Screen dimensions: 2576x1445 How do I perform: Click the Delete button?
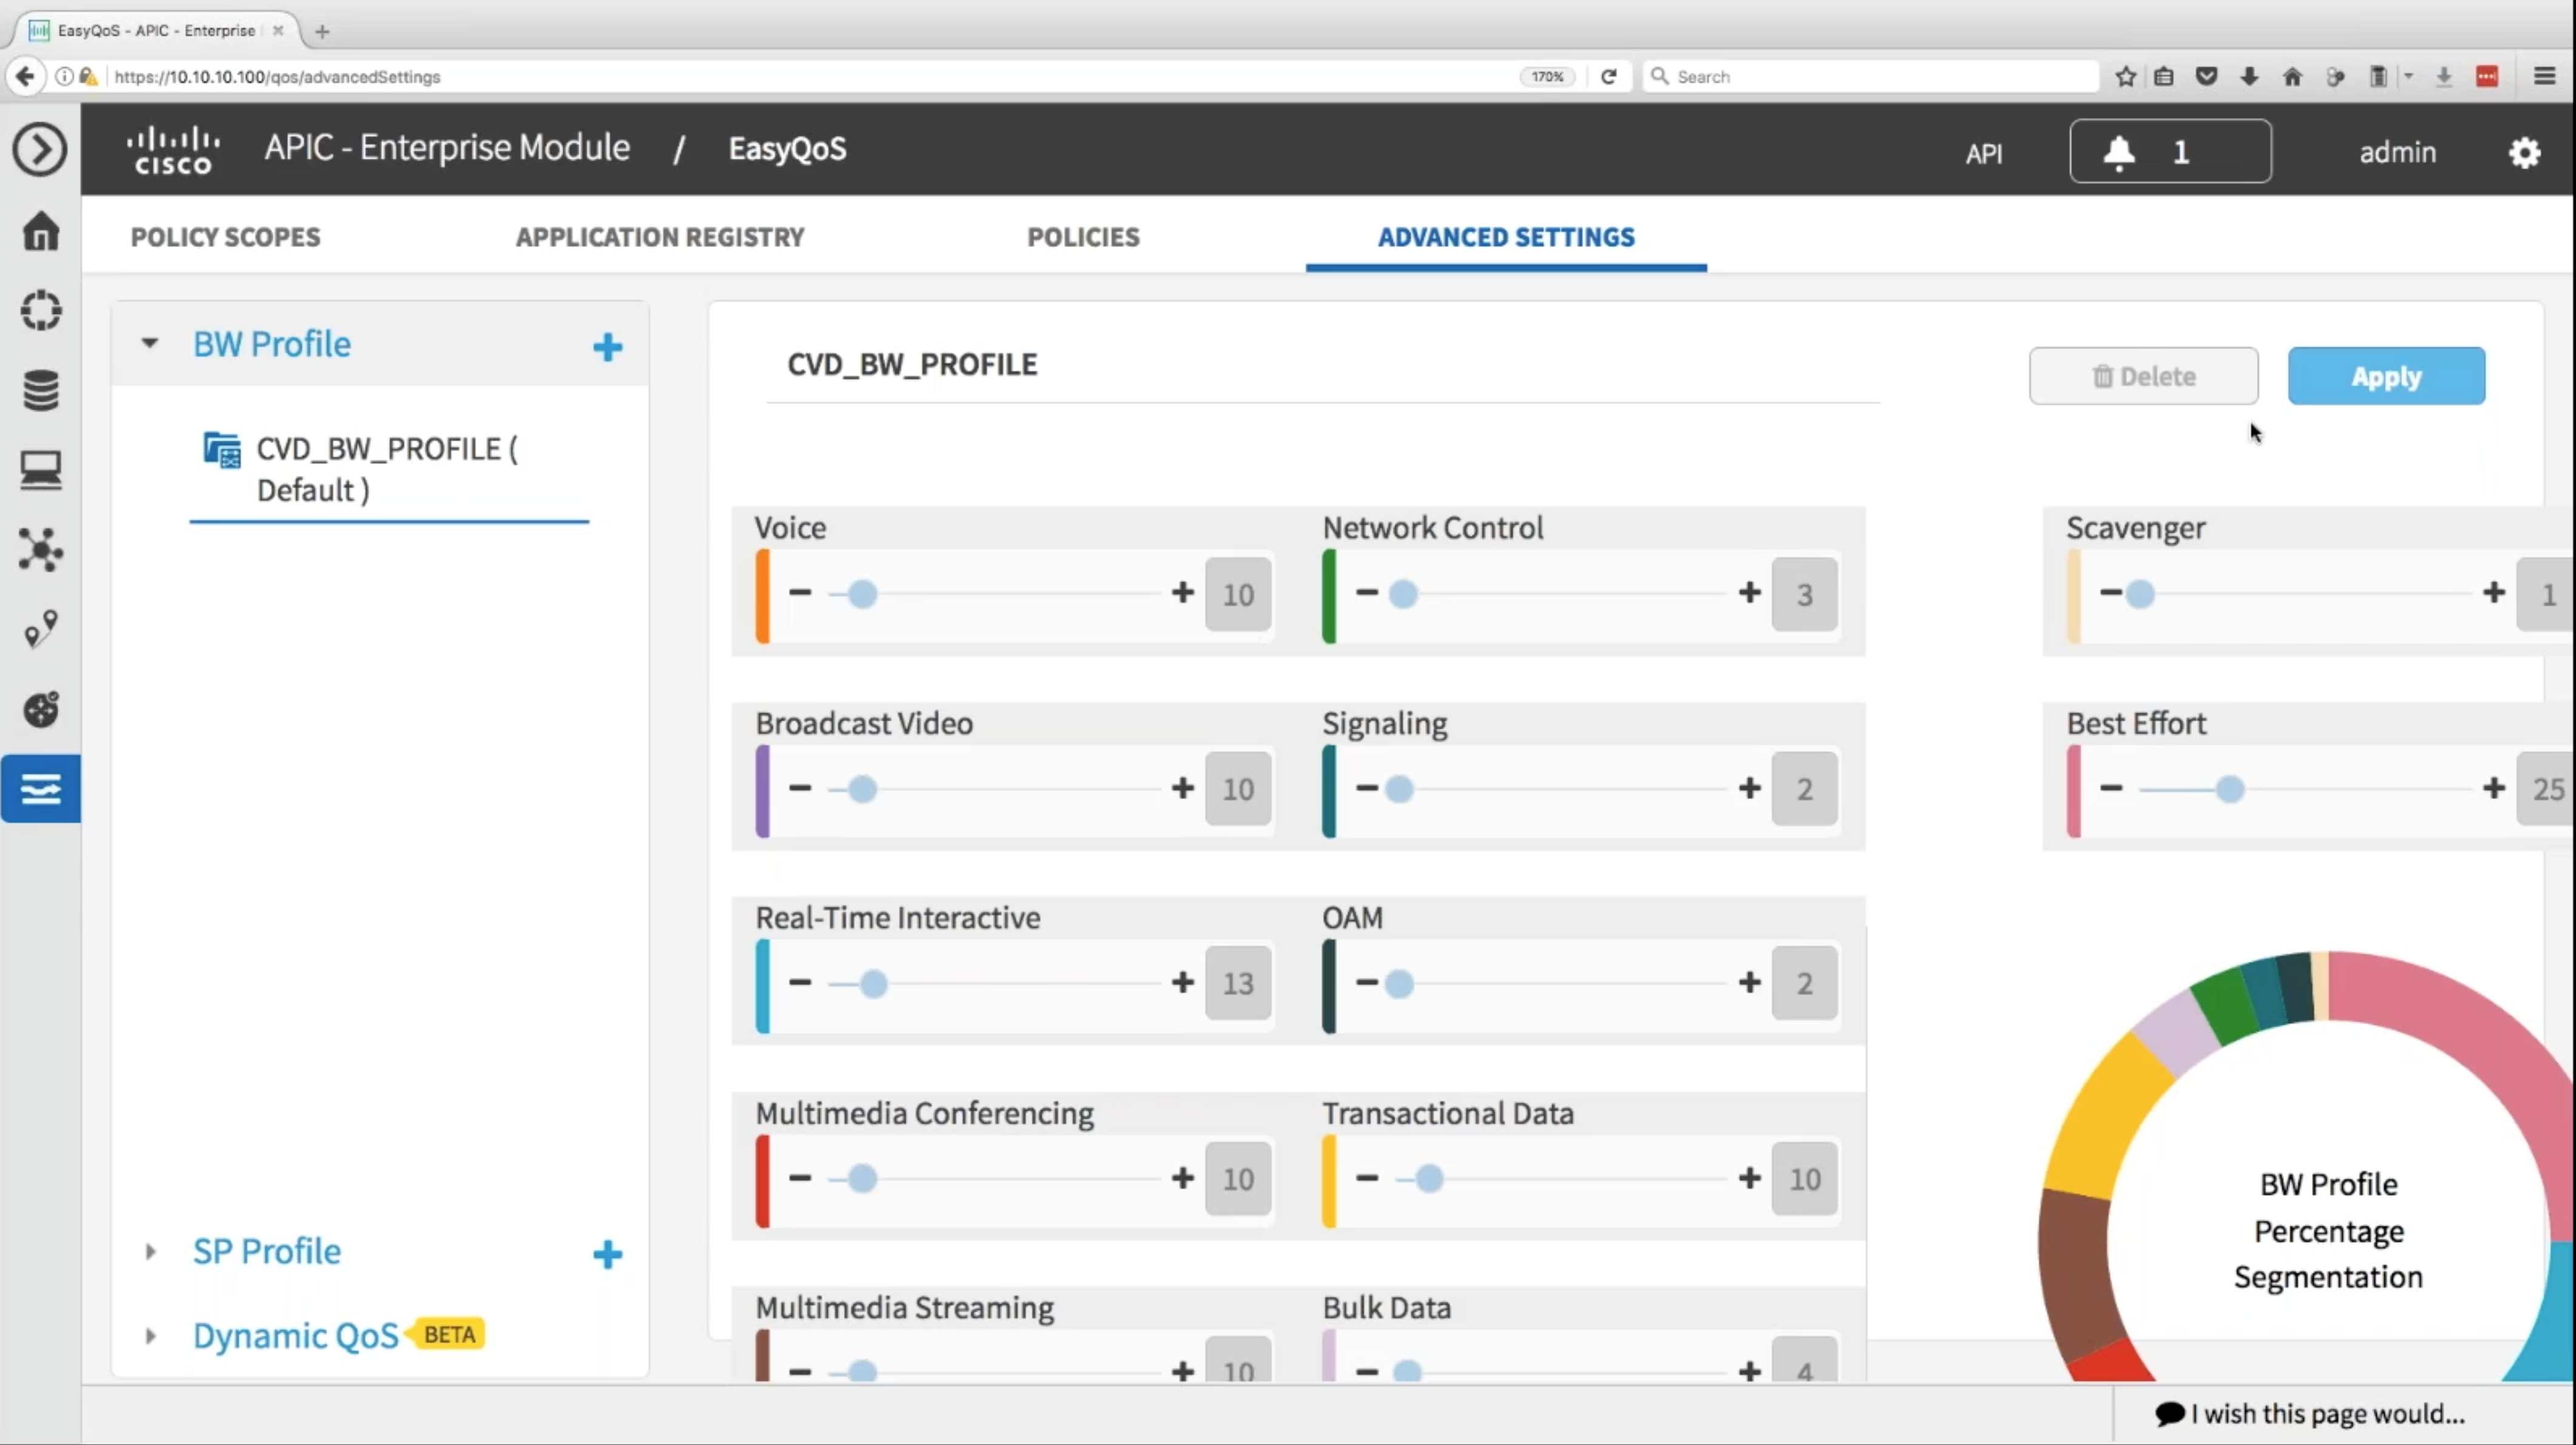point(2143,376)
